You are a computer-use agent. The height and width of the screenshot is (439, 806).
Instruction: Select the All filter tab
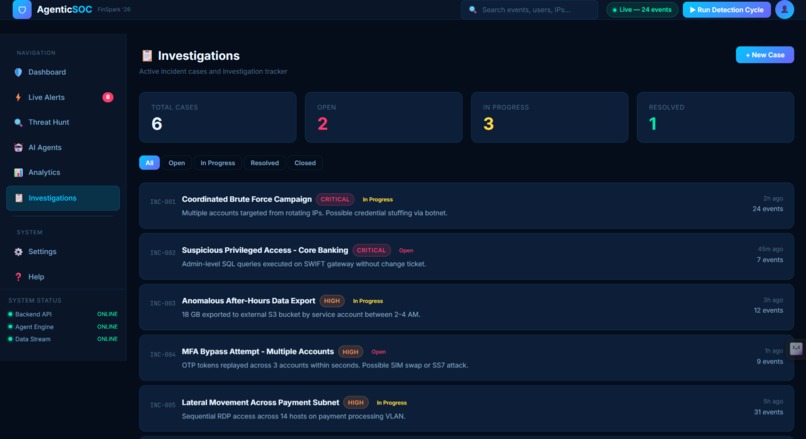(149, 163)
